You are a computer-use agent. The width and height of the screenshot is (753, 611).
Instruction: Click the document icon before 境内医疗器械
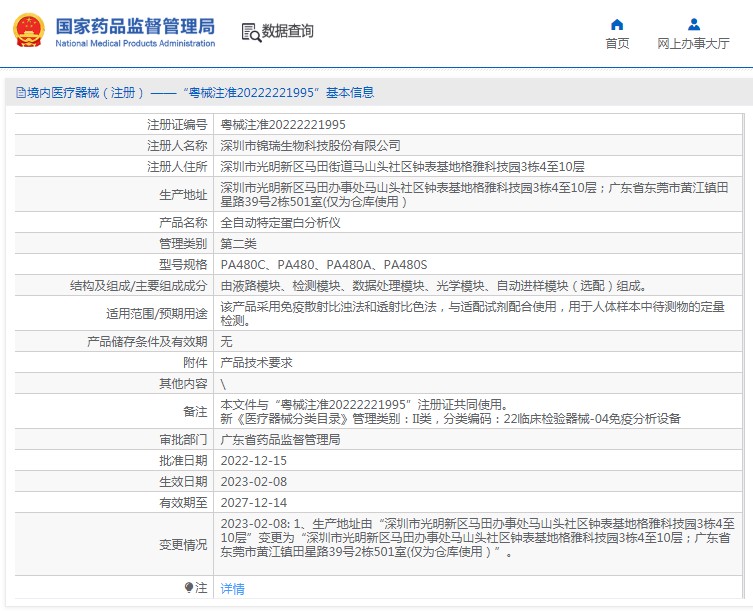tap(20, 92)
